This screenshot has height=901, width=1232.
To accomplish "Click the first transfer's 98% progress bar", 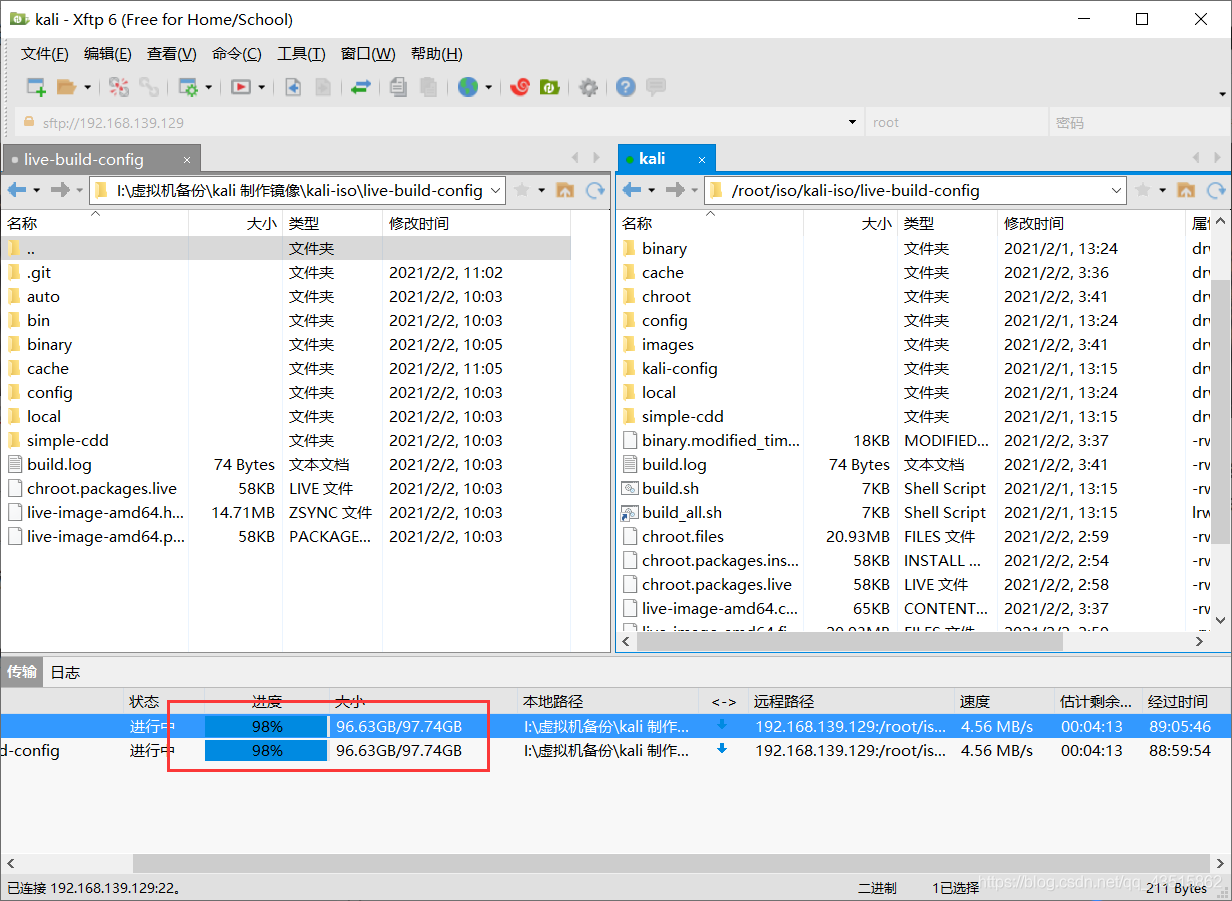I will pos(266,726).
